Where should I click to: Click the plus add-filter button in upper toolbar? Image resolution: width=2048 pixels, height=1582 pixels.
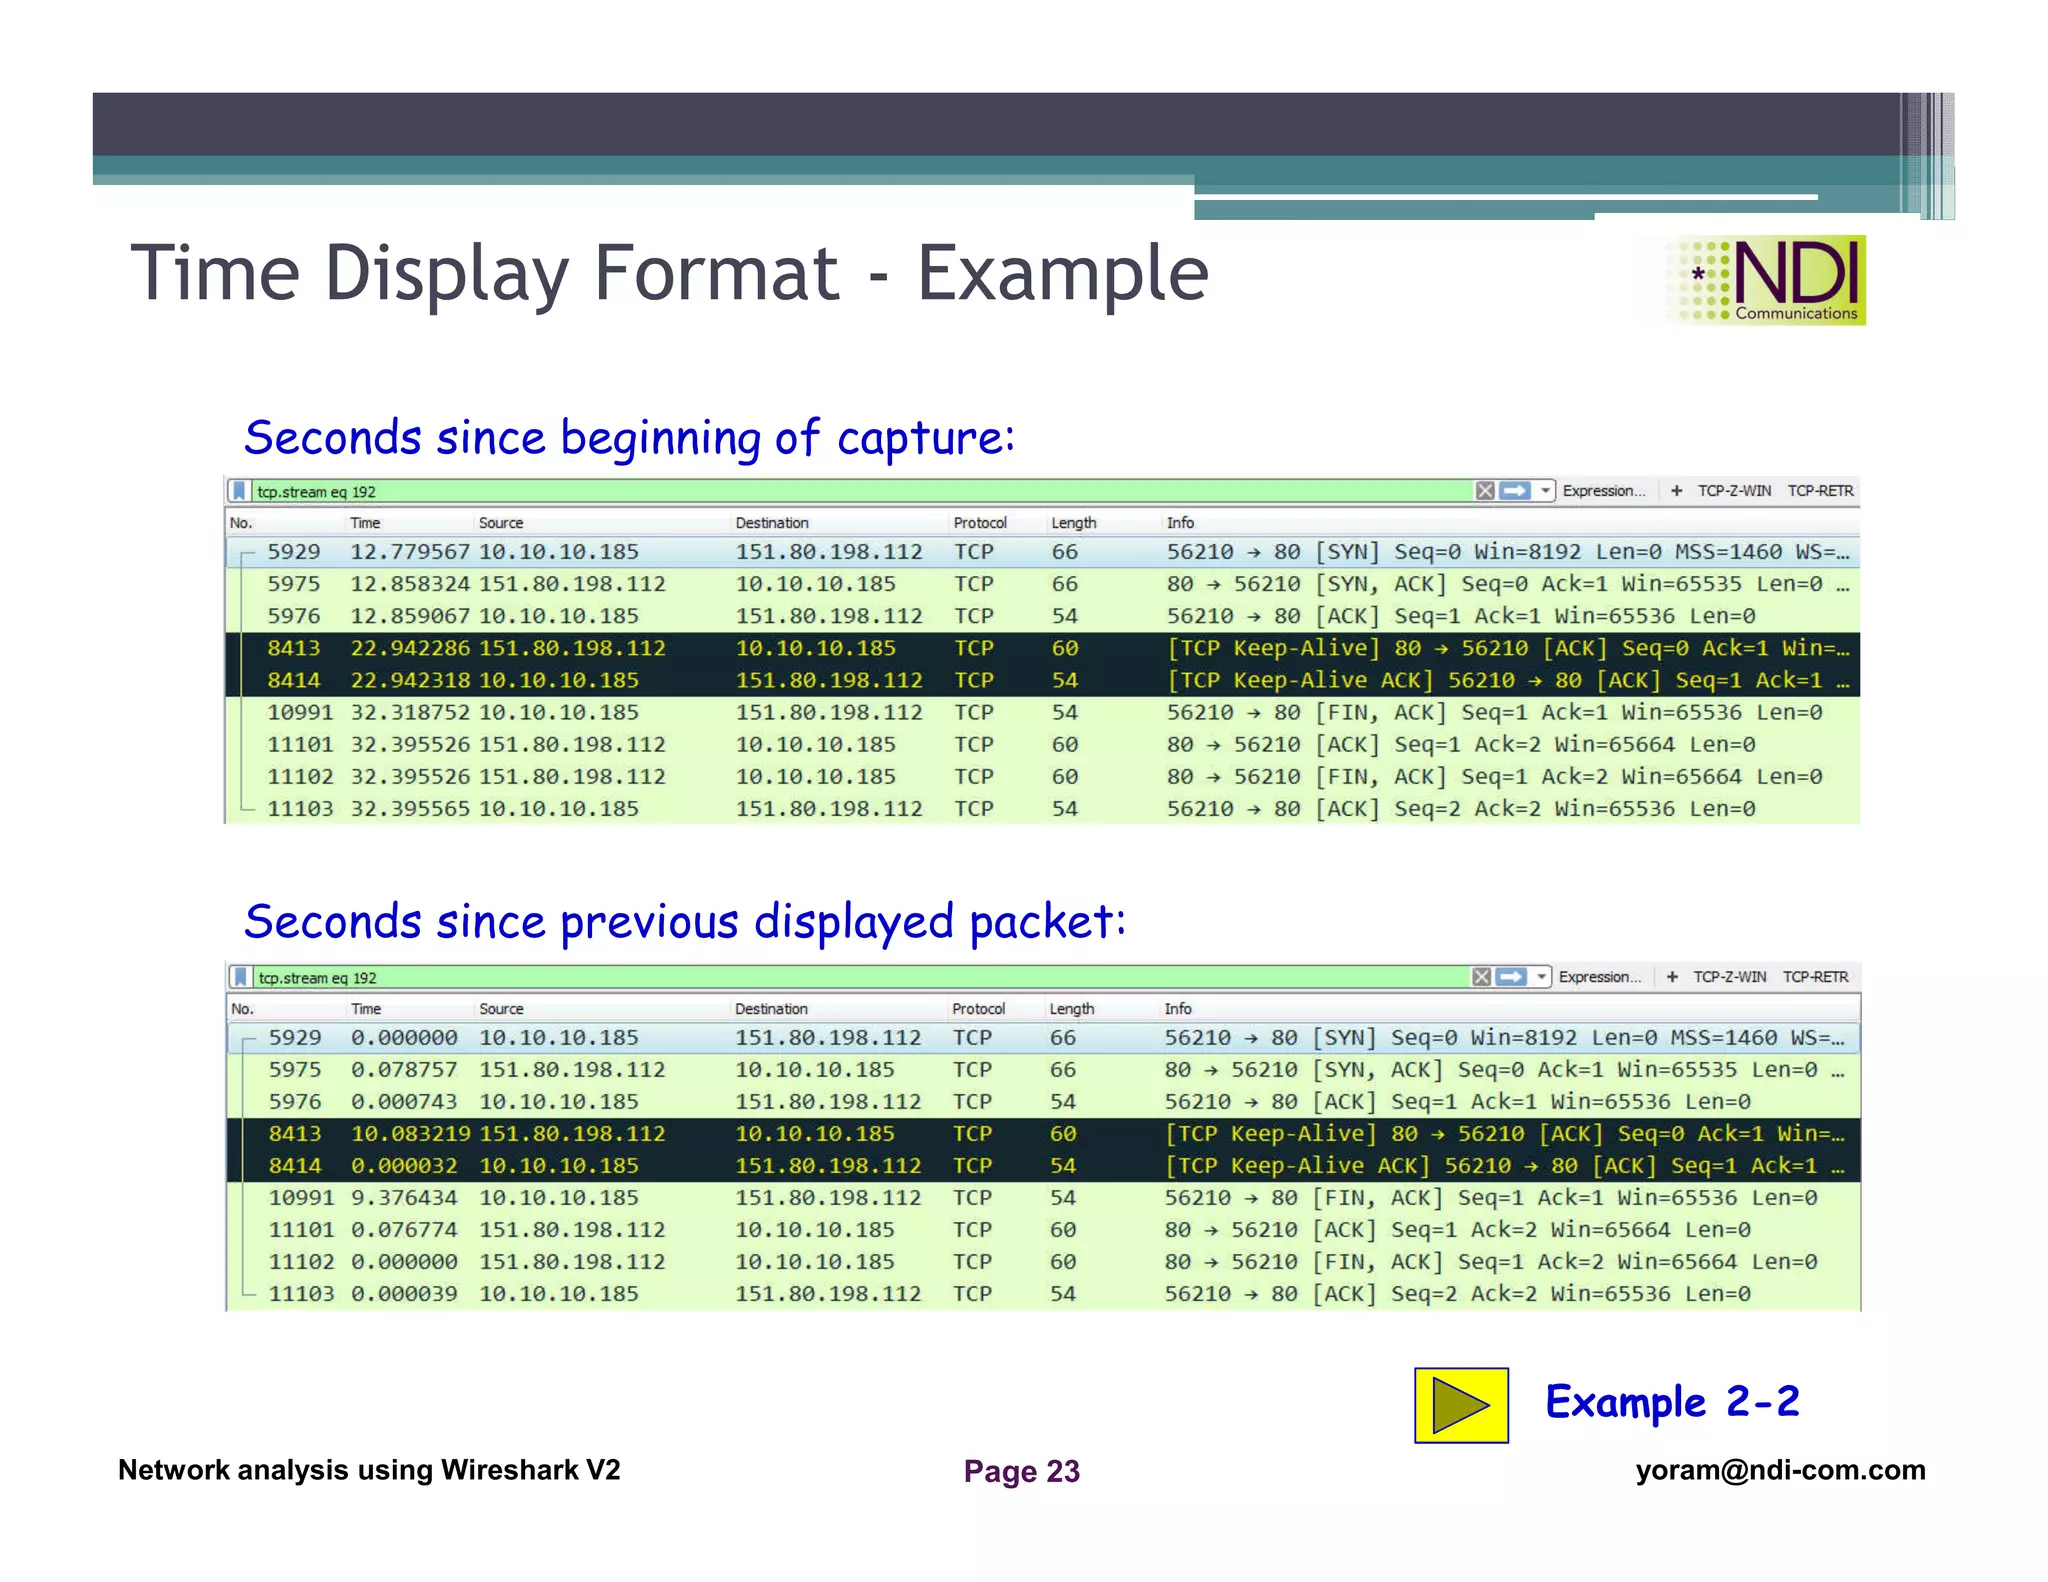coord(1676,490)
